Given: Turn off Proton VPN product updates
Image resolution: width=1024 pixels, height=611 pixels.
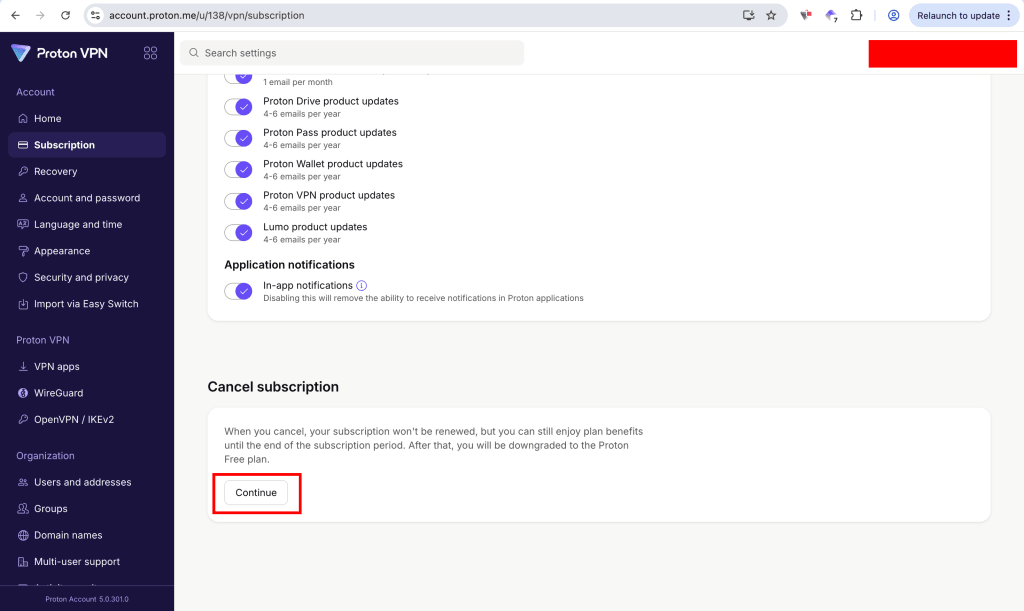Looking at the screenshot, I should pyautogui.click(x=238, y=201).
